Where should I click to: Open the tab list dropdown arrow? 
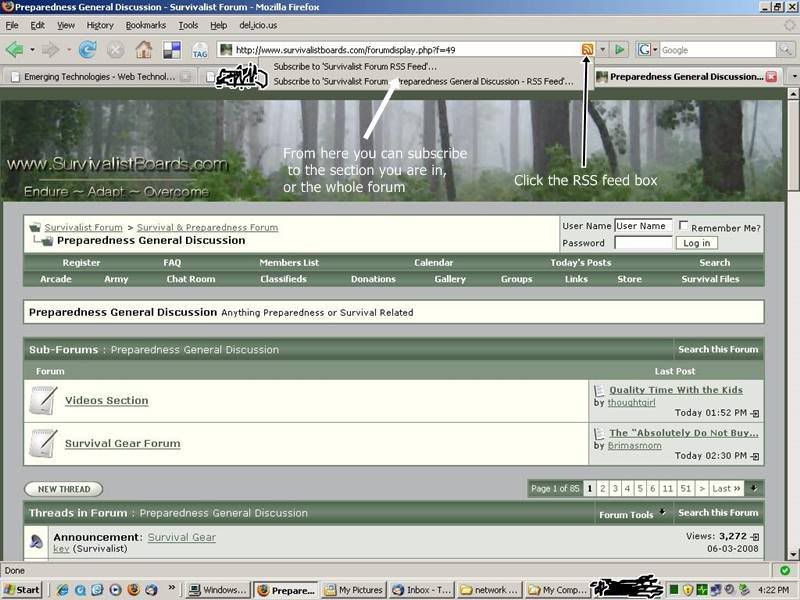click(794, 77)
